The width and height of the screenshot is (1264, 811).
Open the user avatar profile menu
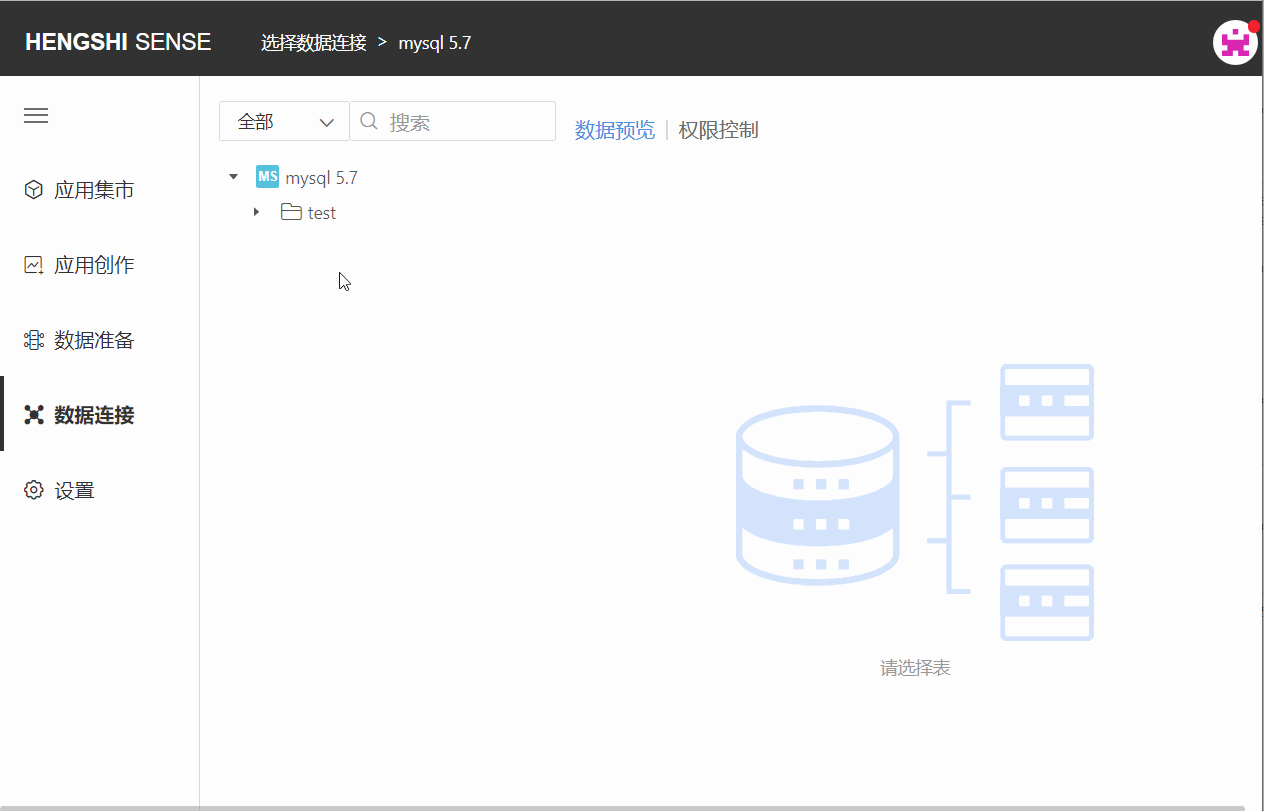click(x=1235, y=42)
